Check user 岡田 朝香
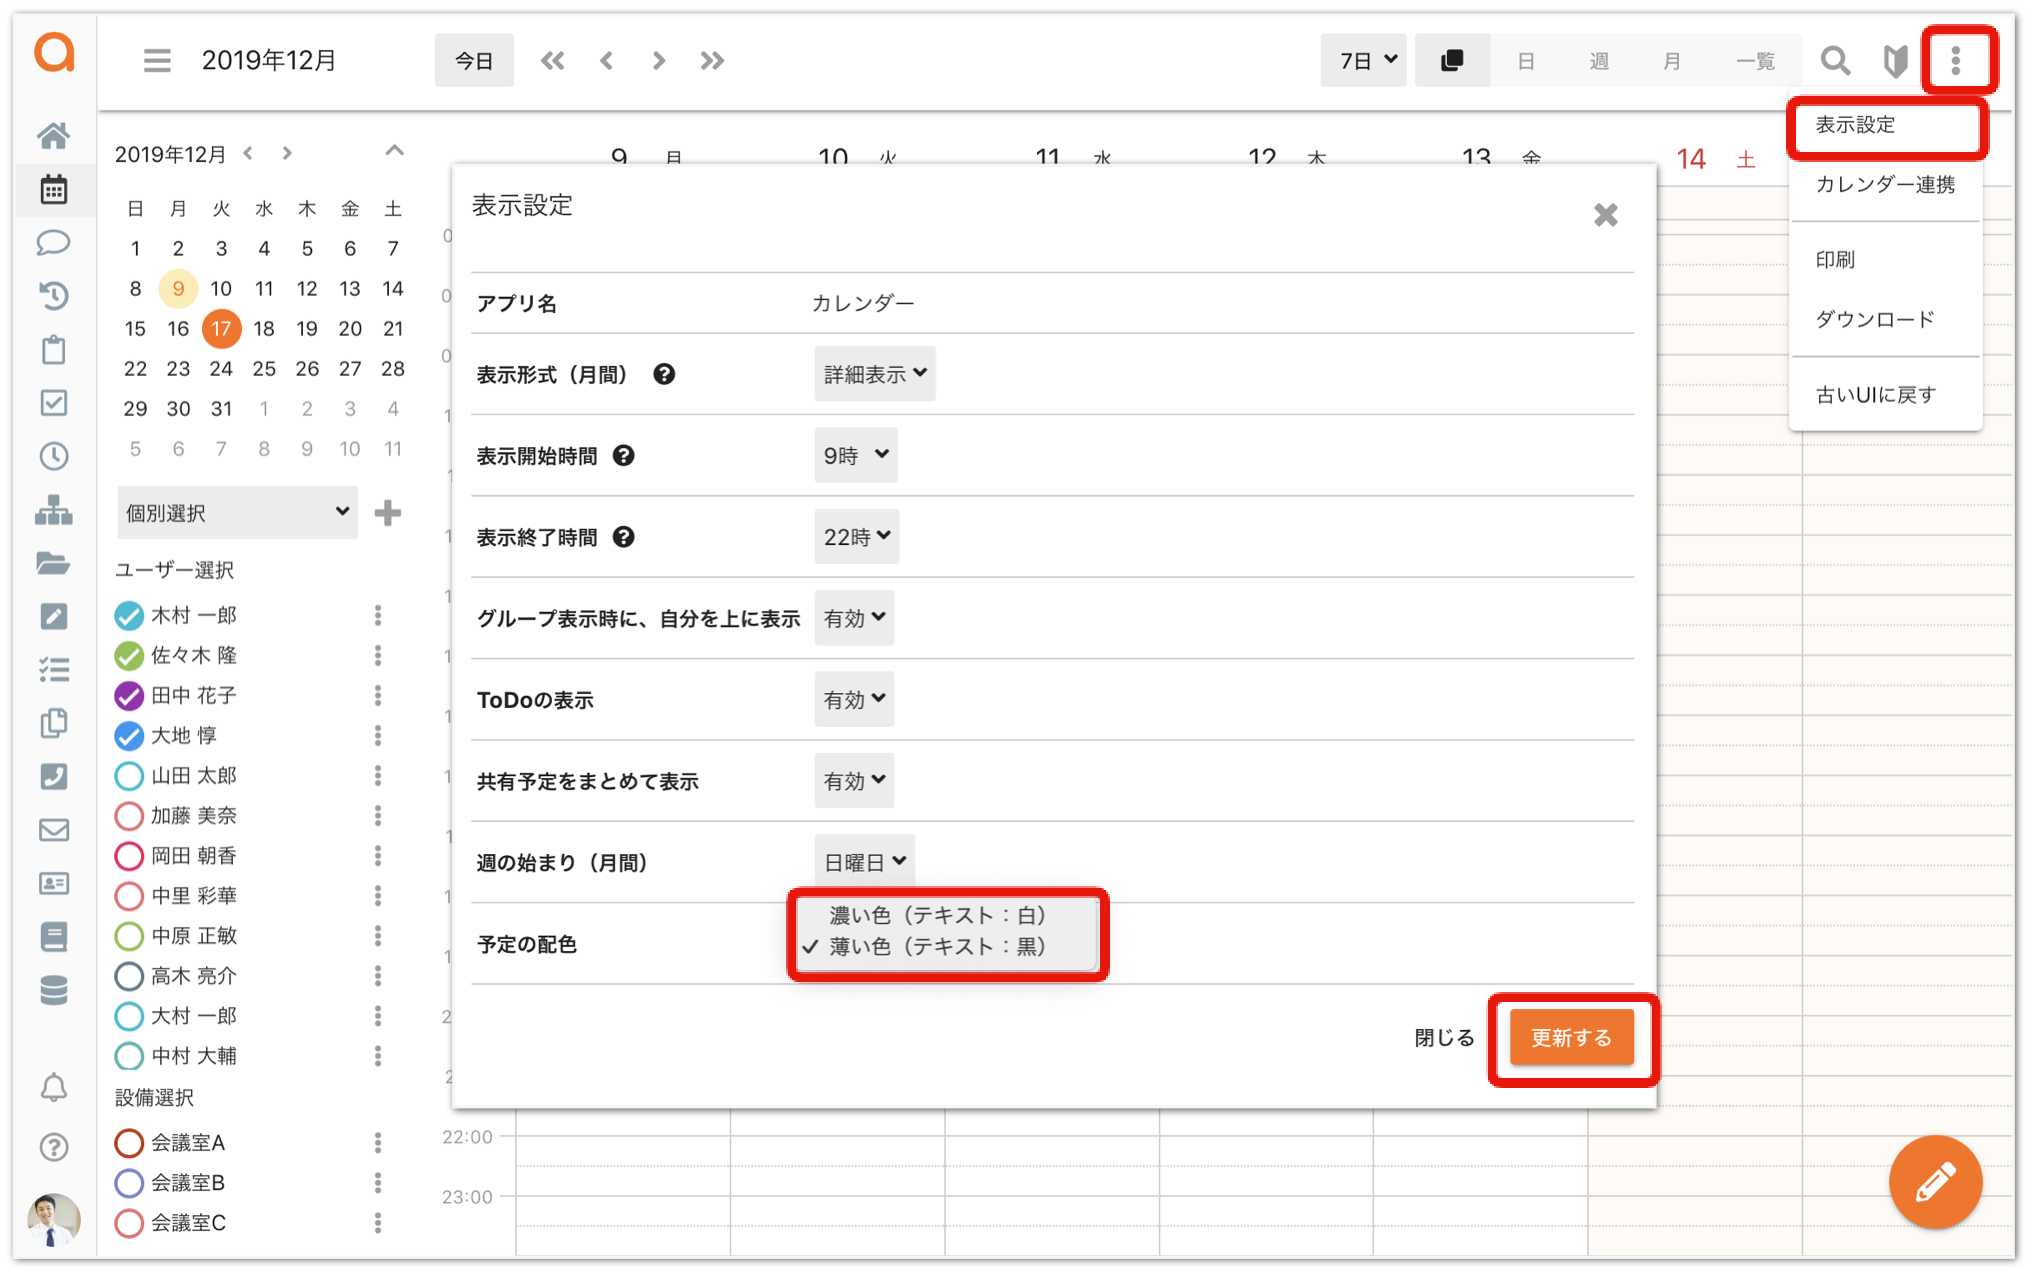 click(129, 856)
